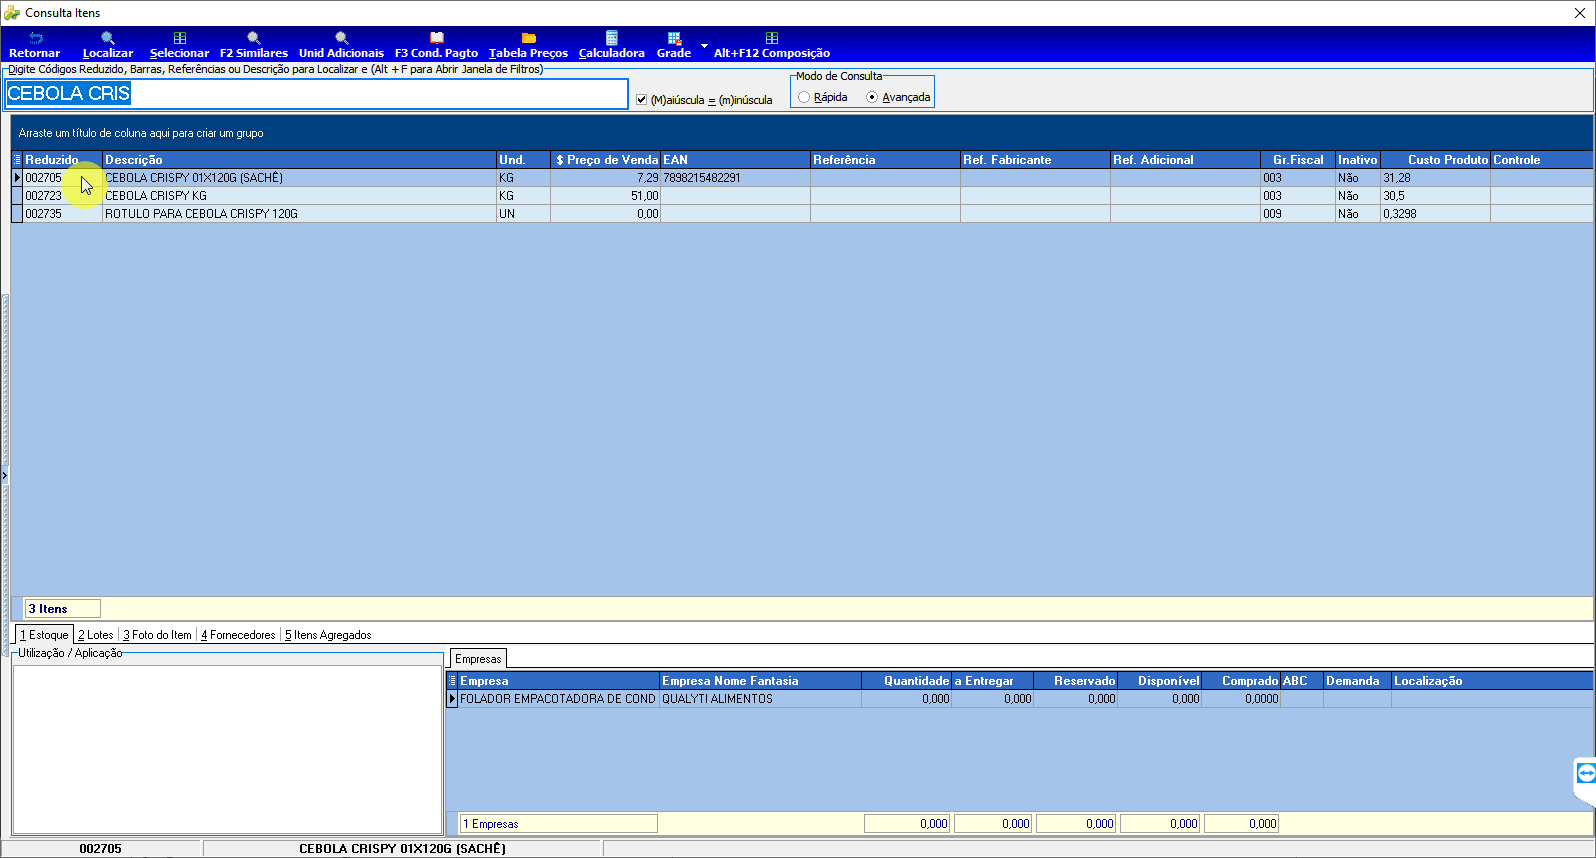
Task: Click the Retornar toolbar icon
Action: pos(35,45)
